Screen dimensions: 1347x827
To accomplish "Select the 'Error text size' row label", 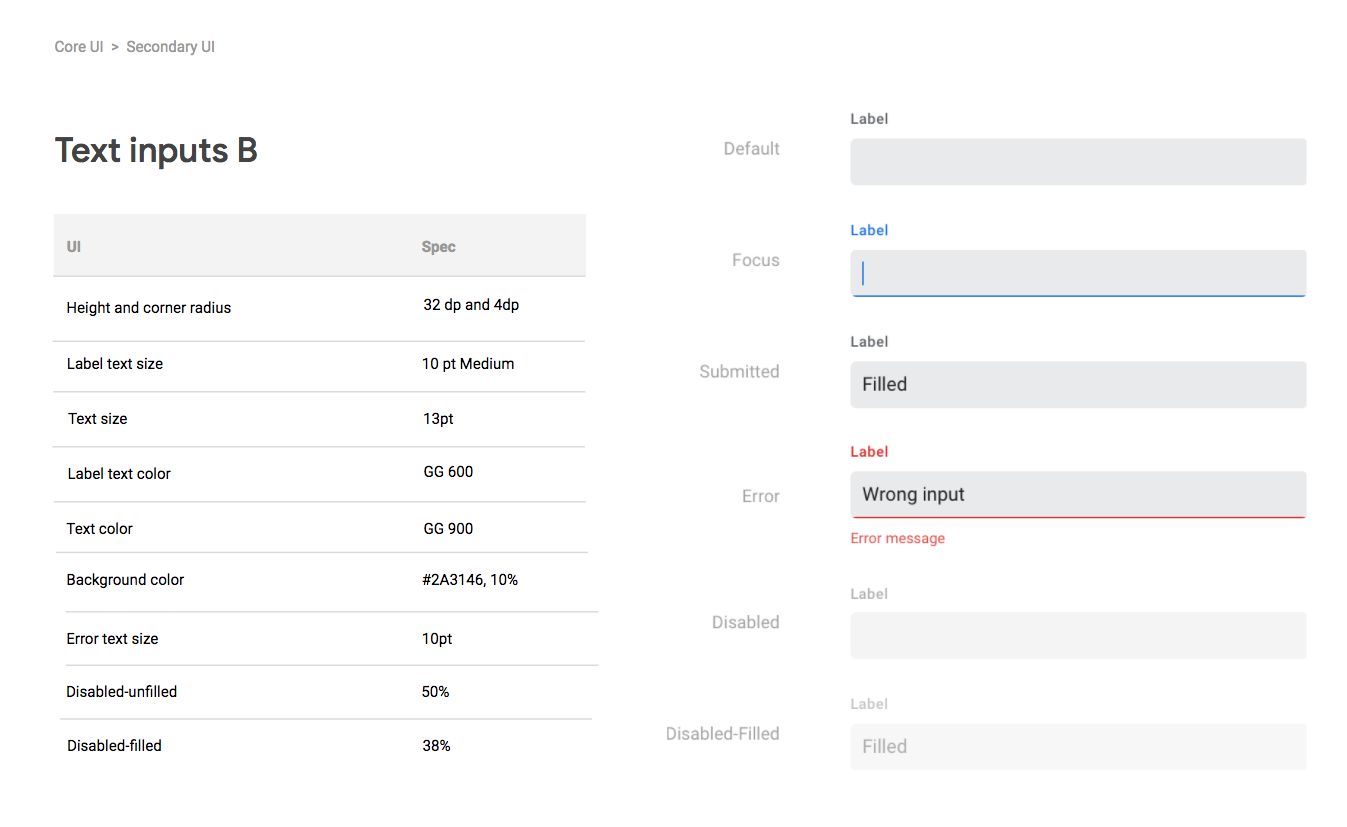I will coord(112,639).
